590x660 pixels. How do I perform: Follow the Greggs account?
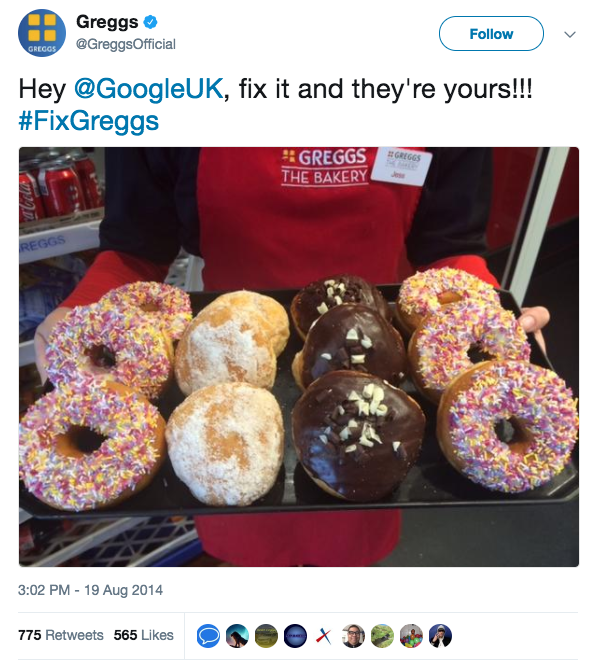(491, 34)
